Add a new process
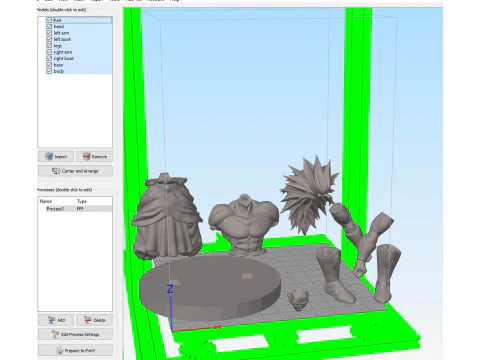The width and height of the screenshot is (480, 360). click(56, 320)
